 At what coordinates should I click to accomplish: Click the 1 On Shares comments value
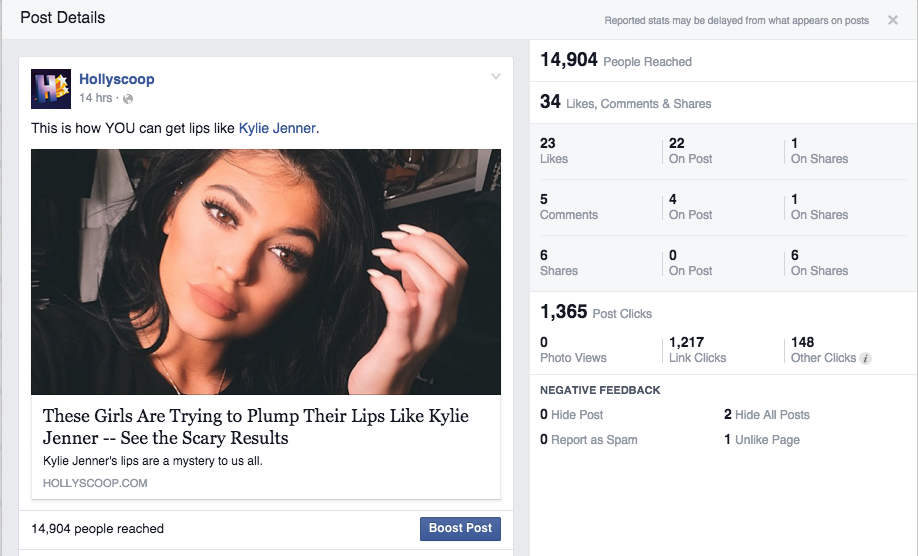pyautogui.click(x=819, y=207)
